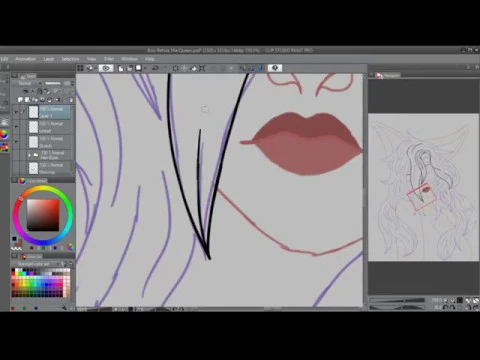
Task: Click the white square Clear icon
Action: click(x=138, y=68)
